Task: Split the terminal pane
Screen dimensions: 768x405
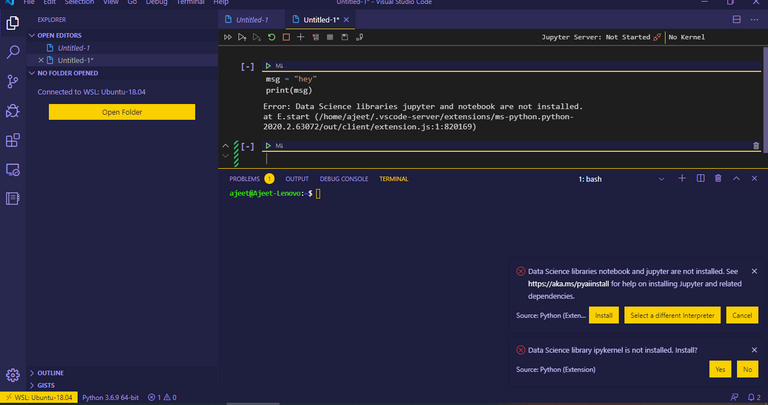Action: pyautogui.click(x=699, y=178)
